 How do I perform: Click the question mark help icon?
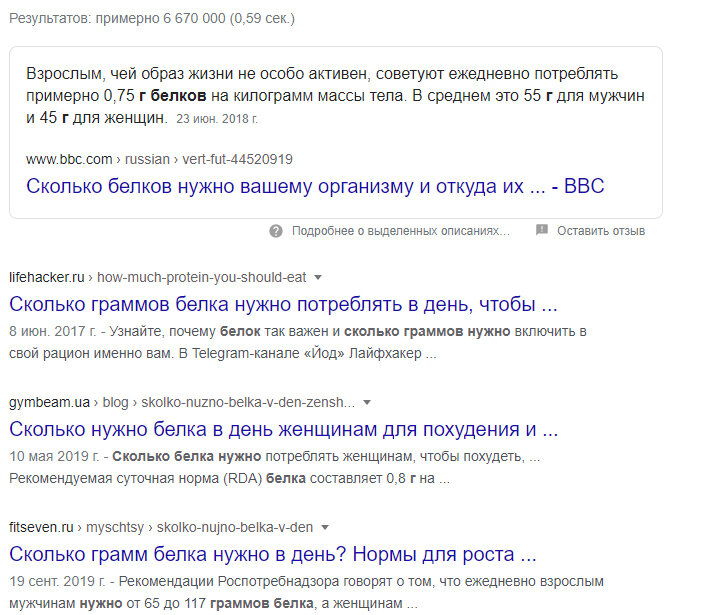point(276,231)
